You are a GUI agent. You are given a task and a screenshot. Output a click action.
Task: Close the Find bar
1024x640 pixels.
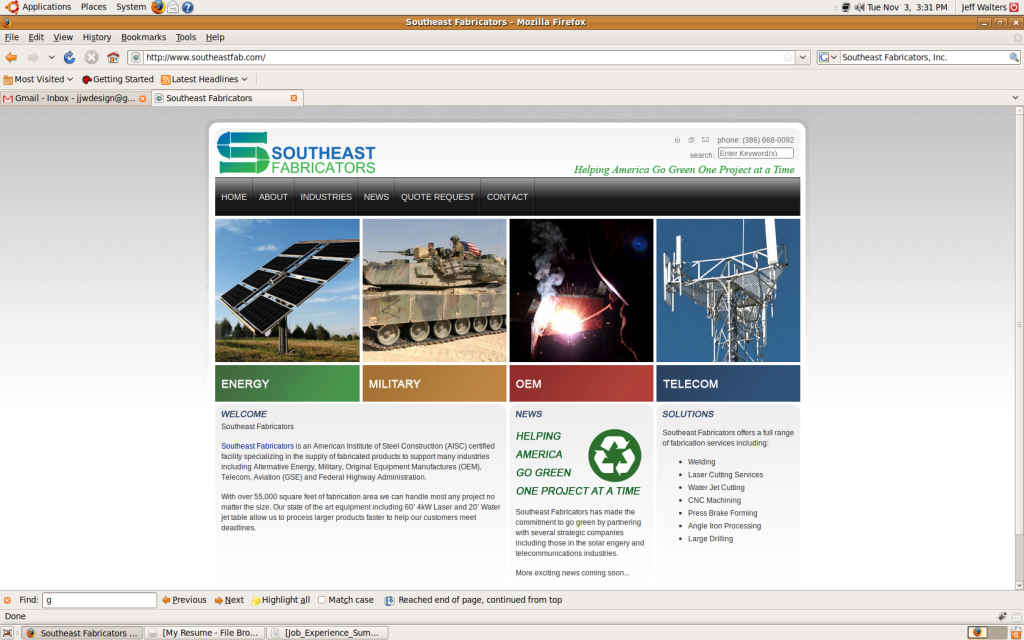click(x=7, y=600)
